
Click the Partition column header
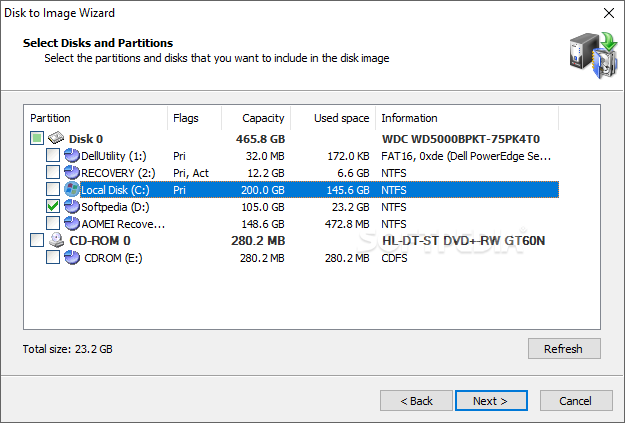[96, 118]
